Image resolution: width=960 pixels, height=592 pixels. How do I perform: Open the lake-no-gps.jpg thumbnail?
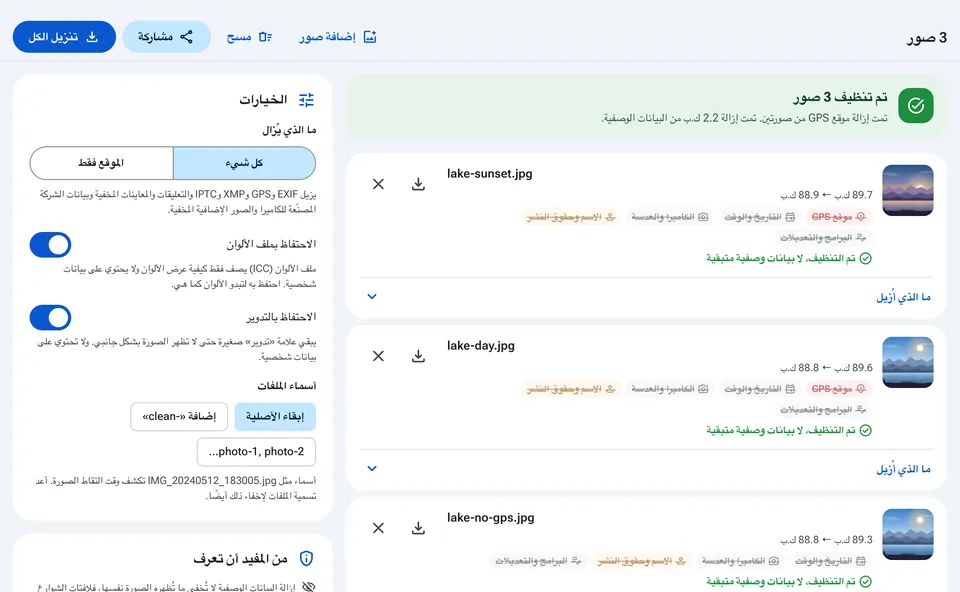click(x=908, y=534)
